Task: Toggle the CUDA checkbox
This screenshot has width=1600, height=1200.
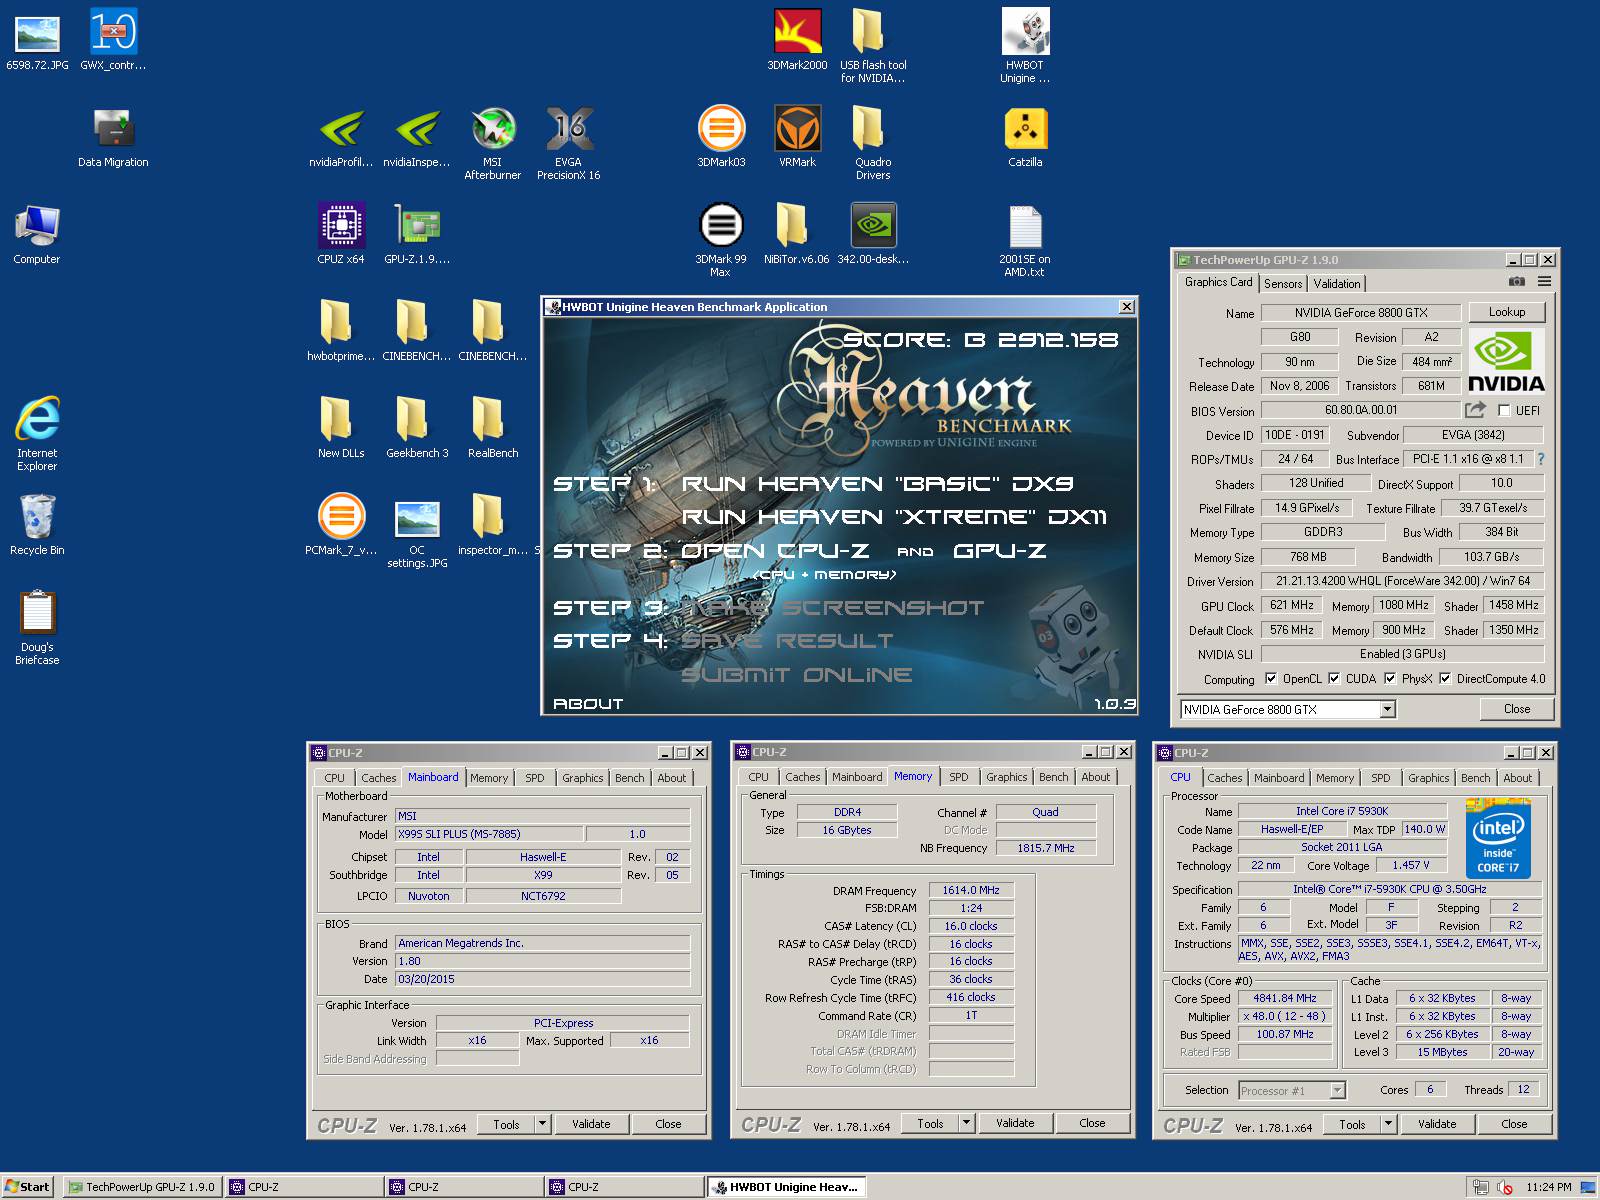Action: (x=1334, y=679)
